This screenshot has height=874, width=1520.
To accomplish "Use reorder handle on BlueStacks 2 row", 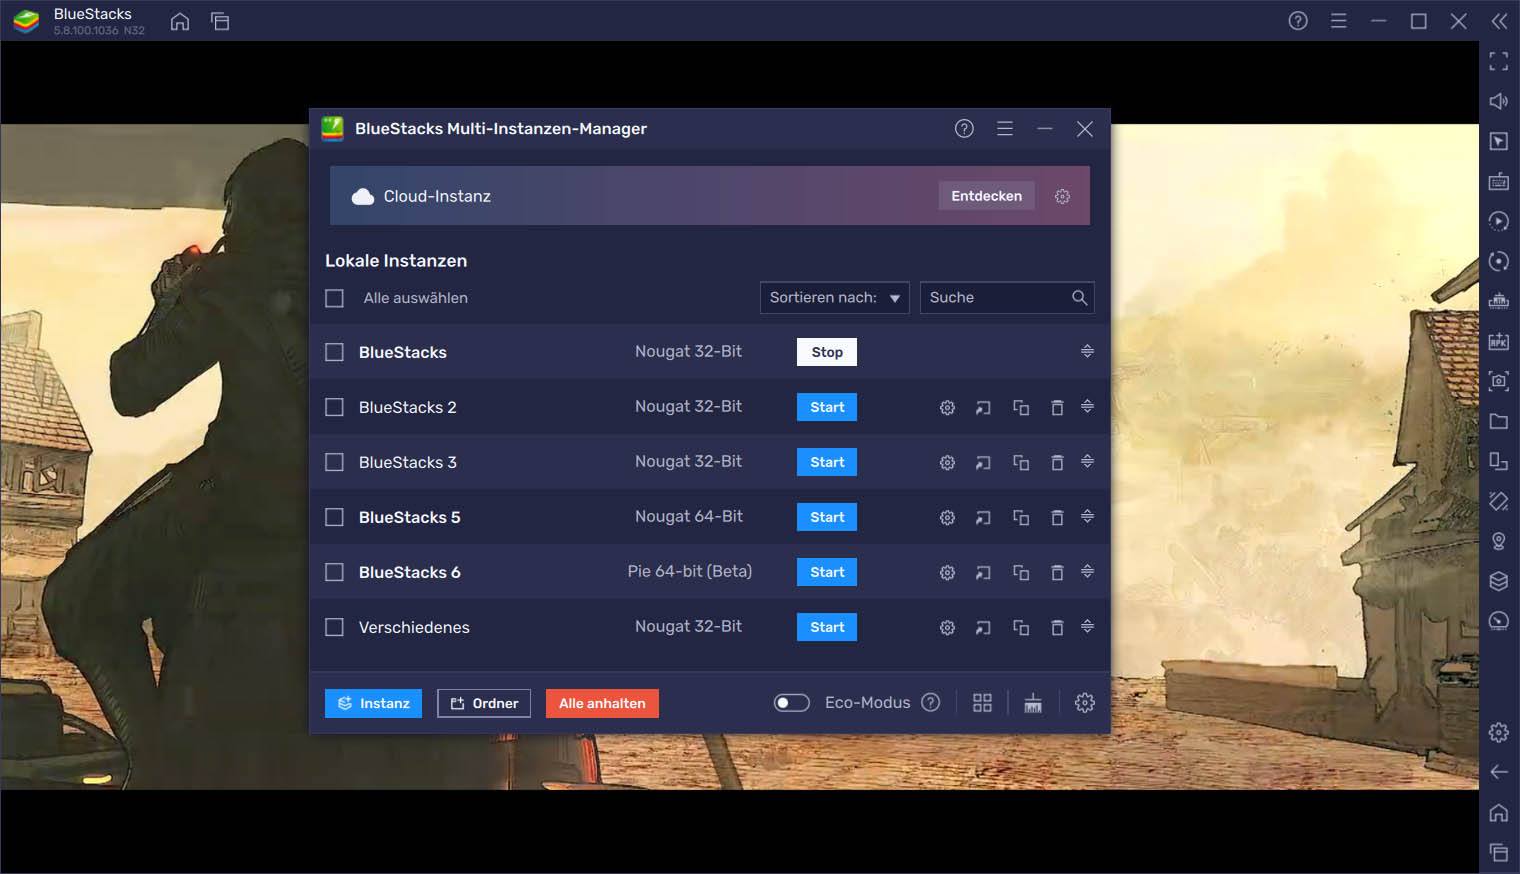I will (1087, 406).
